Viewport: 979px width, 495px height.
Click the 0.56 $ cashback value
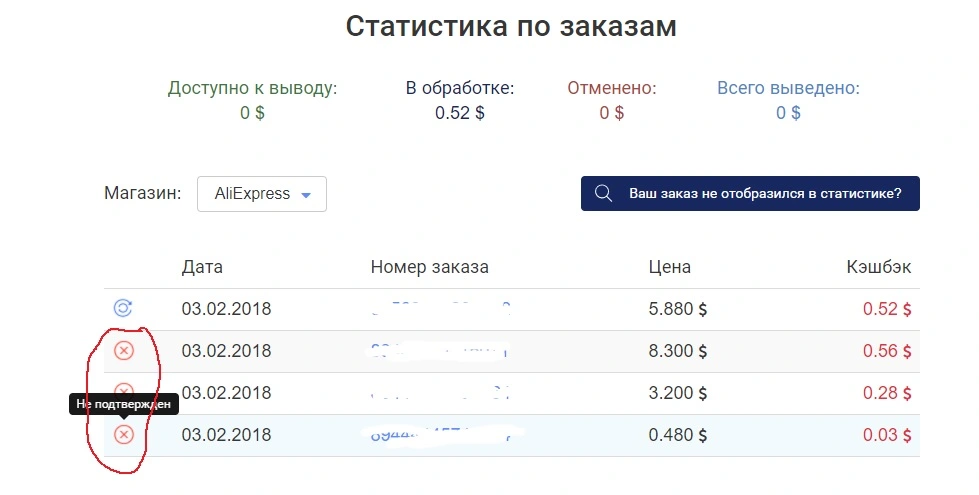pyautogui.click(x=887, y=351)
